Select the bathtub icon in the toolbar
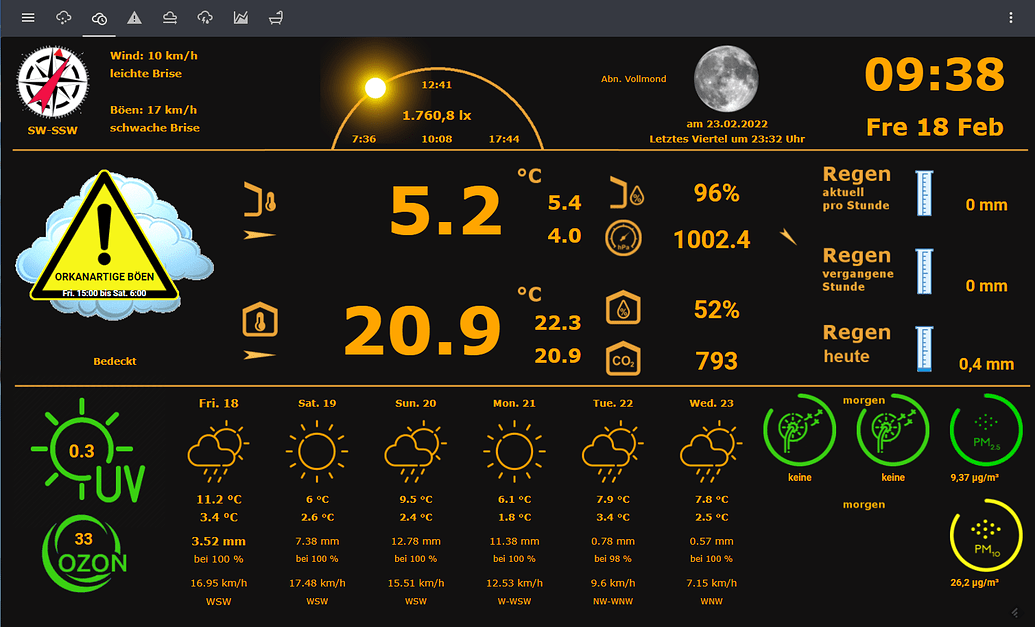 tap(275, 18)
